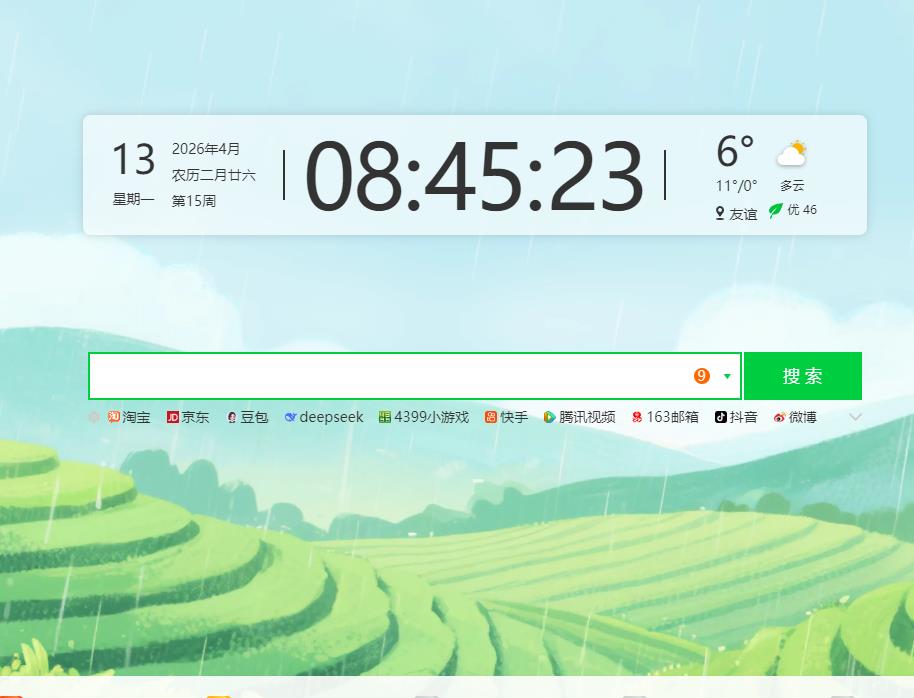
Task: Open the 163邮箱 shortcut link
Action: (665, 417)
